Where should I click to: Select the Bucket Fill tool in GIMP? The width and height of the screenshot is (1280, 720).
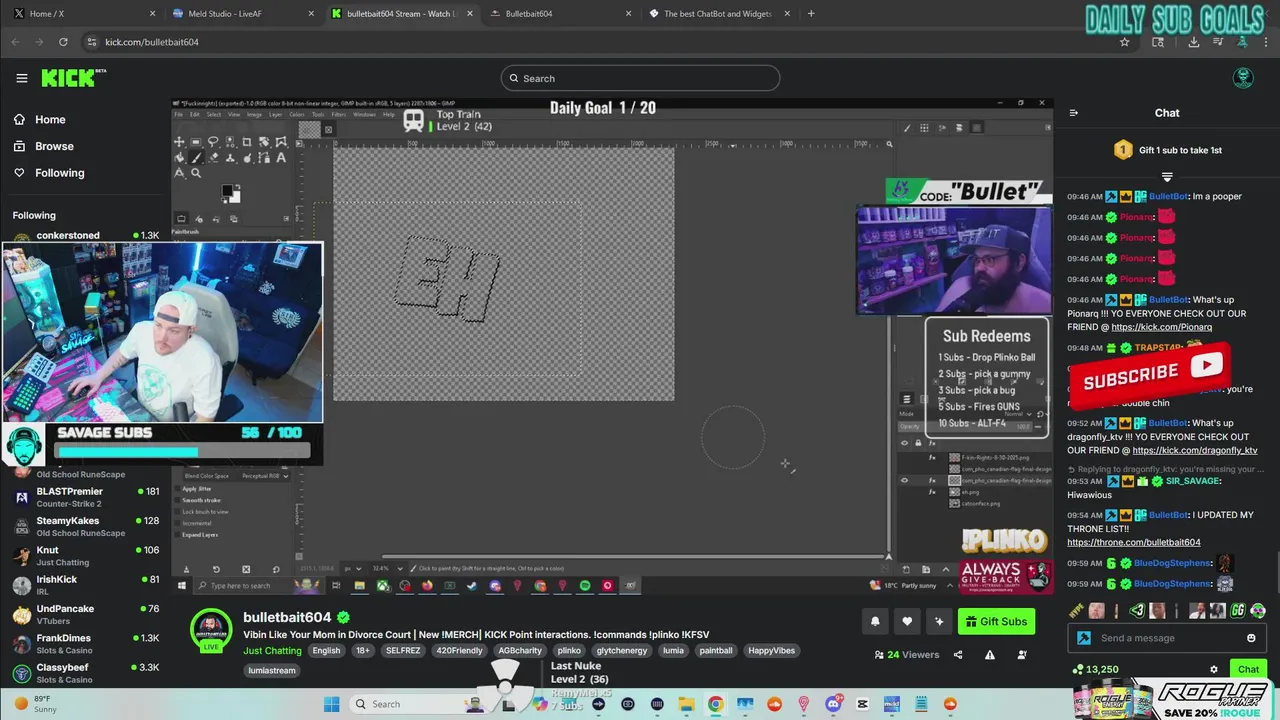click(179, 158)
